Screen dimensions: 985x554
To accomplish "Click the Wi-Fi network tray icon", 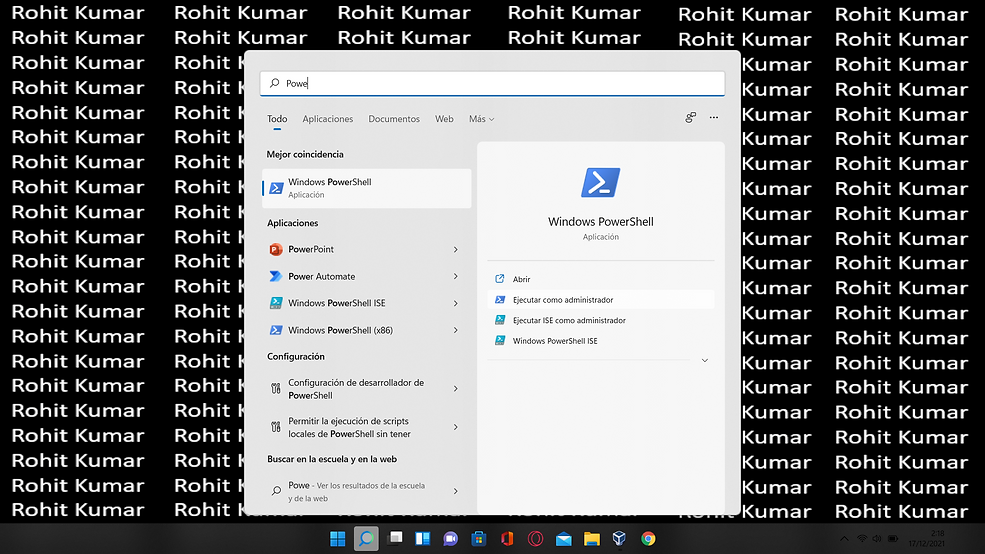I will click(x=862, y=539).
